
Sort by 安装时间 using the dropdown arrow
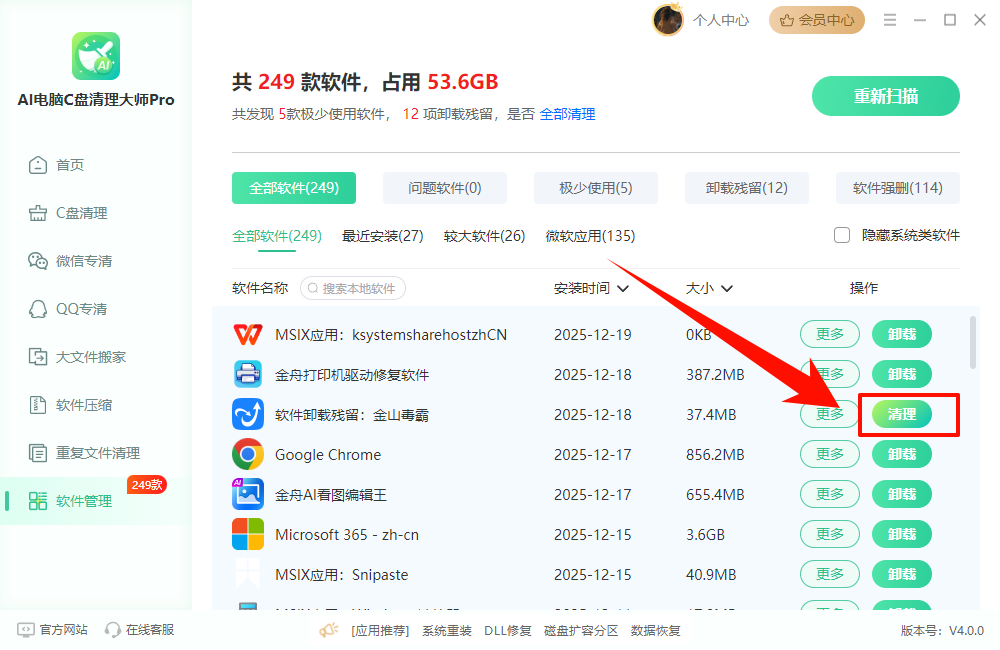coord(625,287)
